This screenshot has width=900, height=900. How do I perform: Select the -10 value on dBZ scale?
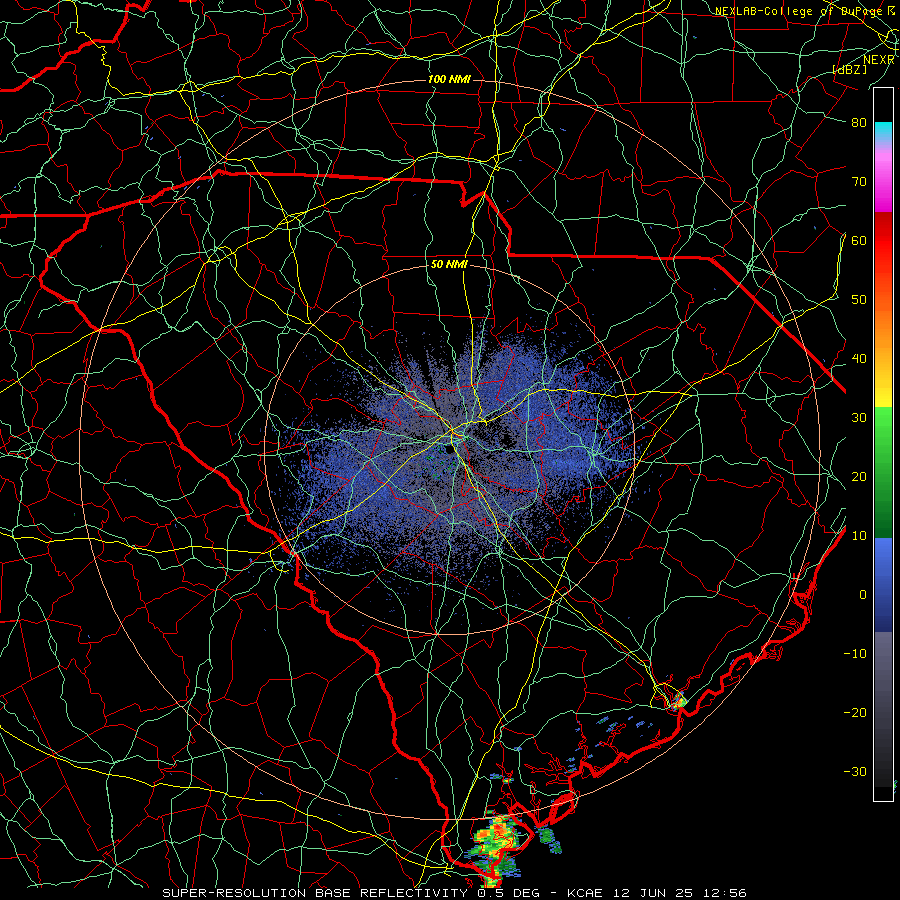tap(855, 653)
